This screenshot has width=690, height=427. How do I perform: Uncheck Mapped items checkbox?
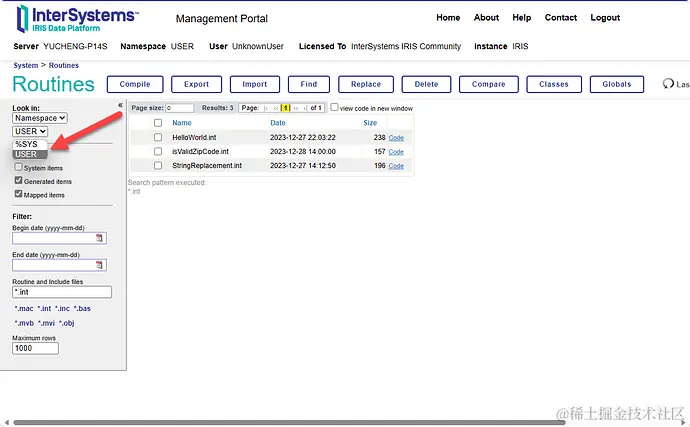point(18,194)
